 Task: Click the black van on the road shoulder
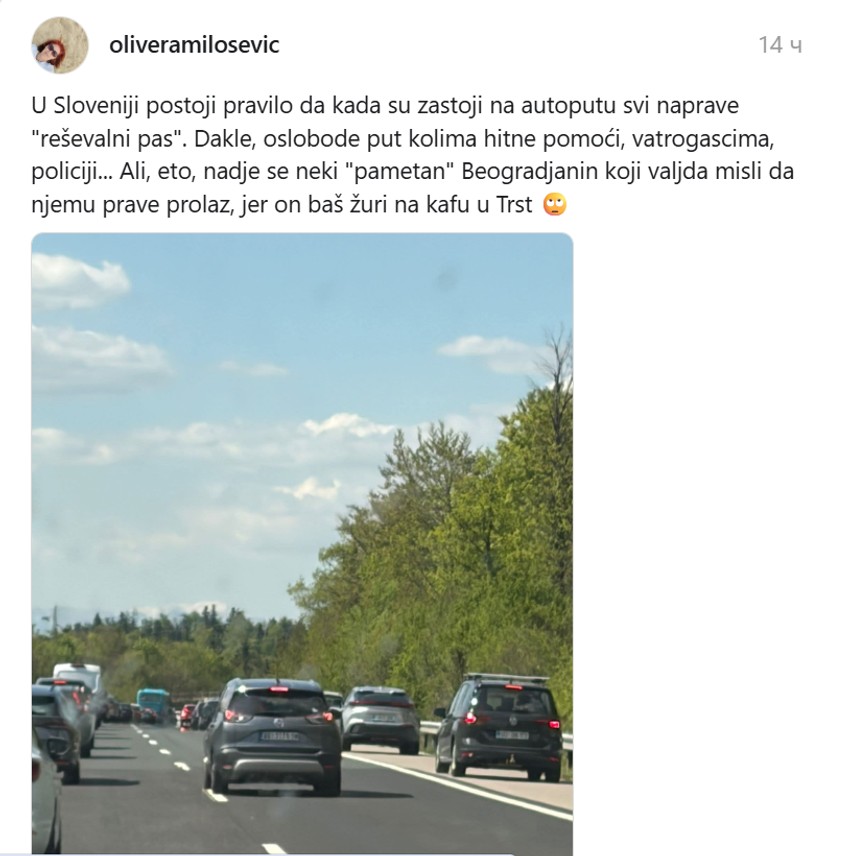[x=498, y=726]
